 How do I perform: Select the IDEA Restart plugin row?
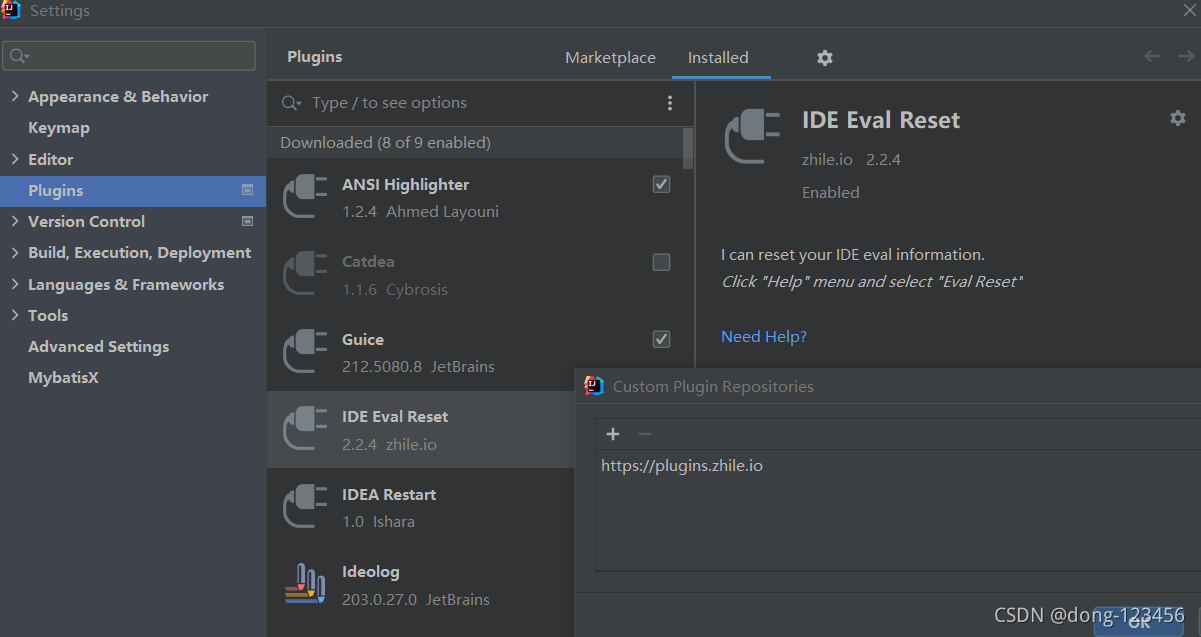[421, 507]
